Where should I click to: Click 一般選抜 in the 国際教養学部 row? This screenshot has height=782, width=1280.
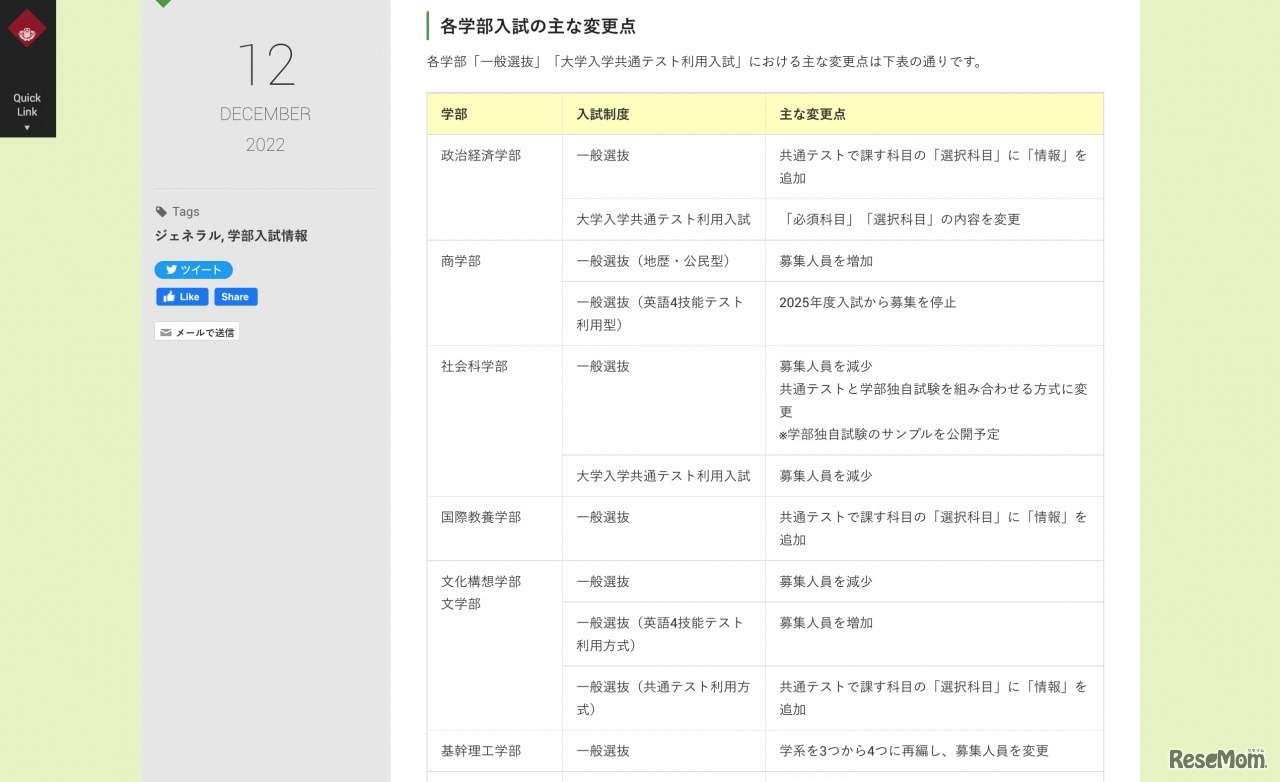click(x=603, y=518)
